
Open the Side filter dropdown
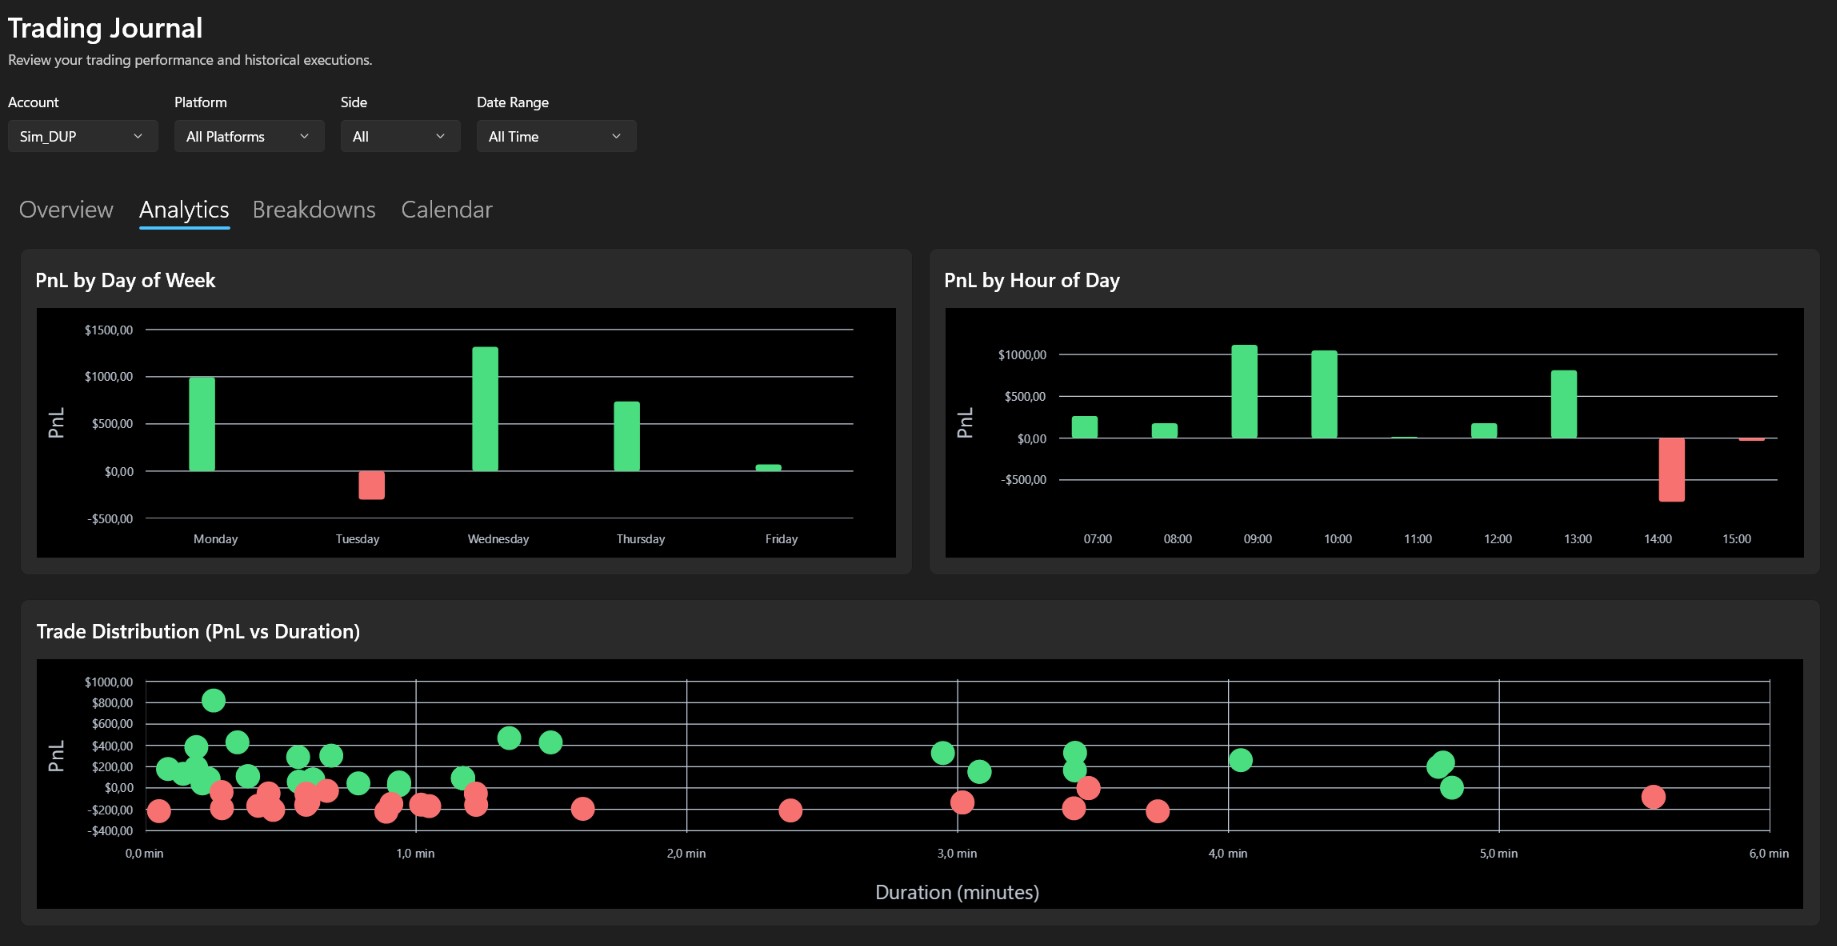[x=400, y=136]
